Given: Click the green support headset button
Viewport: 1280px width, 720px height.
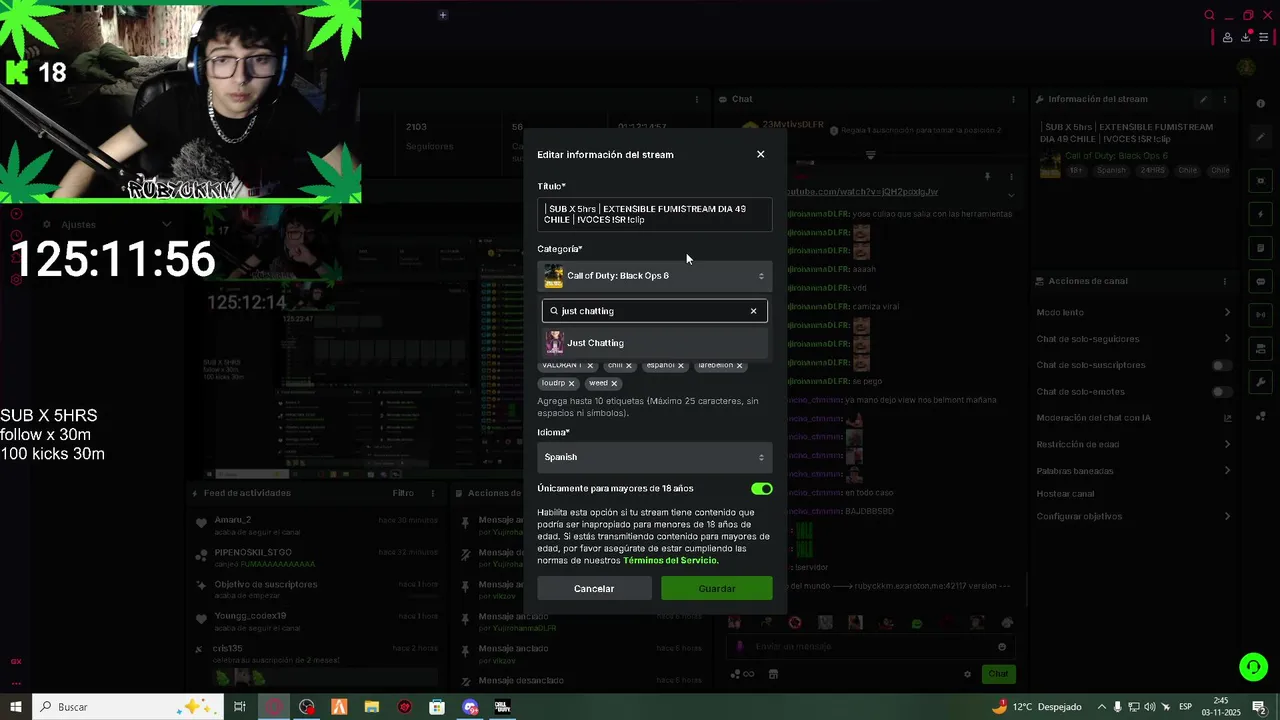Looking at the screenshot, I should point(1253,666).
